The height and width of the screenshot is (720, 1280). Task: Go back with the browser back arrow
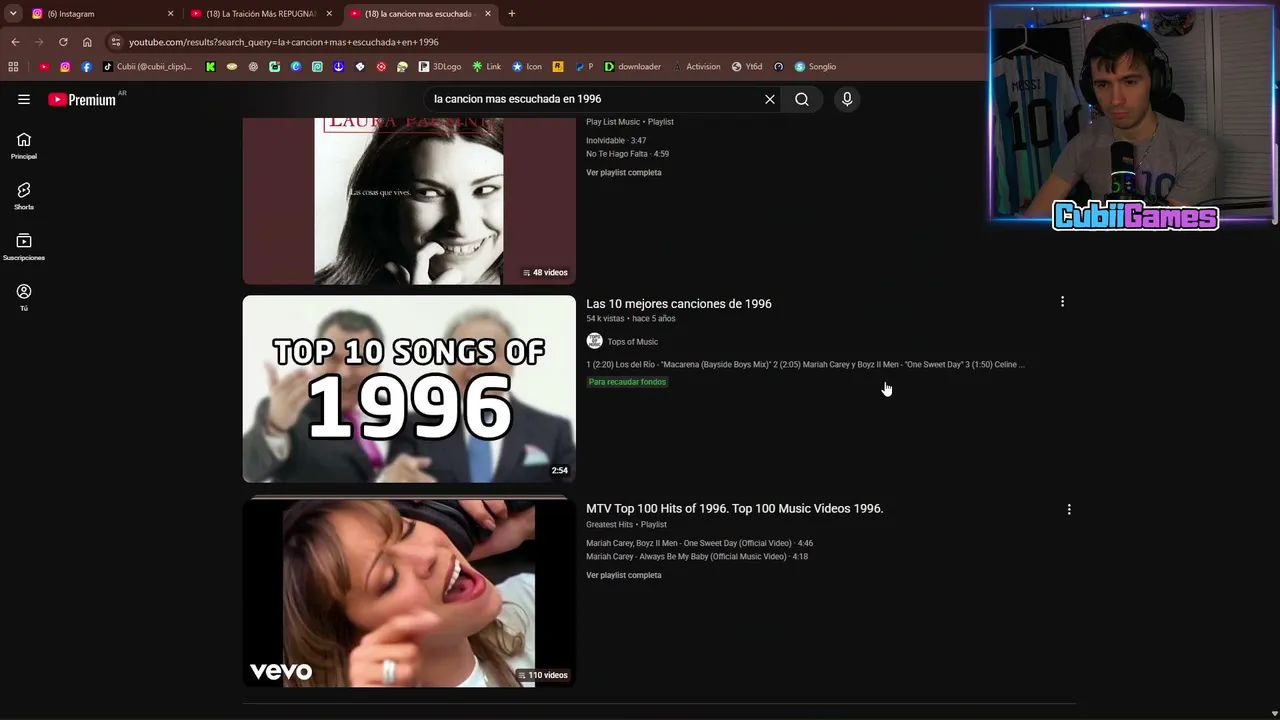pyautogui.click(x=15, y=42)
